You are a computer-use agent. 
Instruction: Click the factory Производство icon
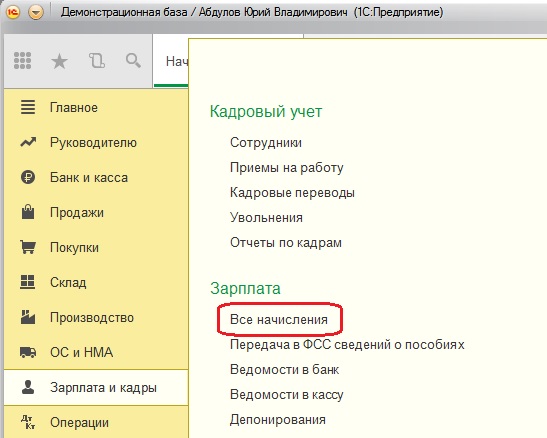tap(28, 317)
